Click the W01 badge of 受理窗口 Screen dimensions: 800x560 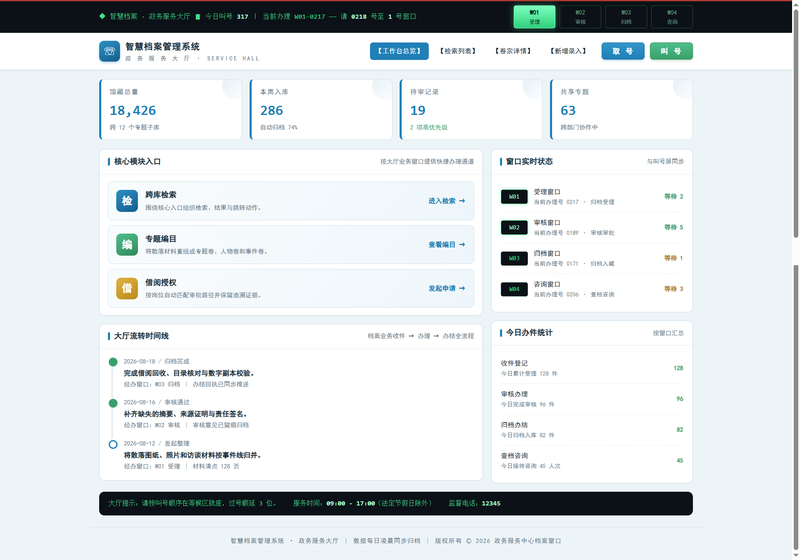click(514, 197)
